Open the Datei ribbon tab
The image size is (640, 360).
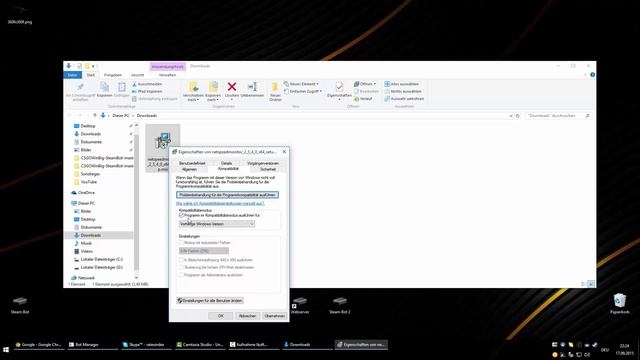tap(73, 75)
